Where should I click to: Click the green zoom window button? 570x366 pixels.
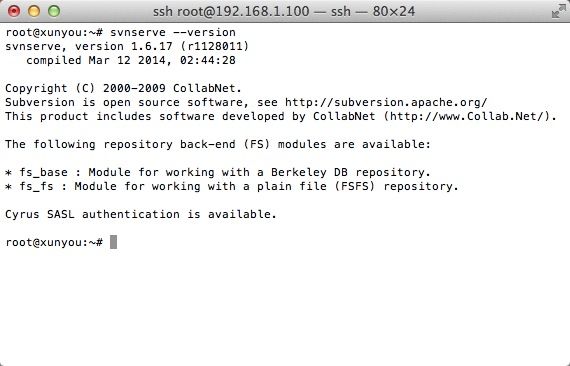54,11
